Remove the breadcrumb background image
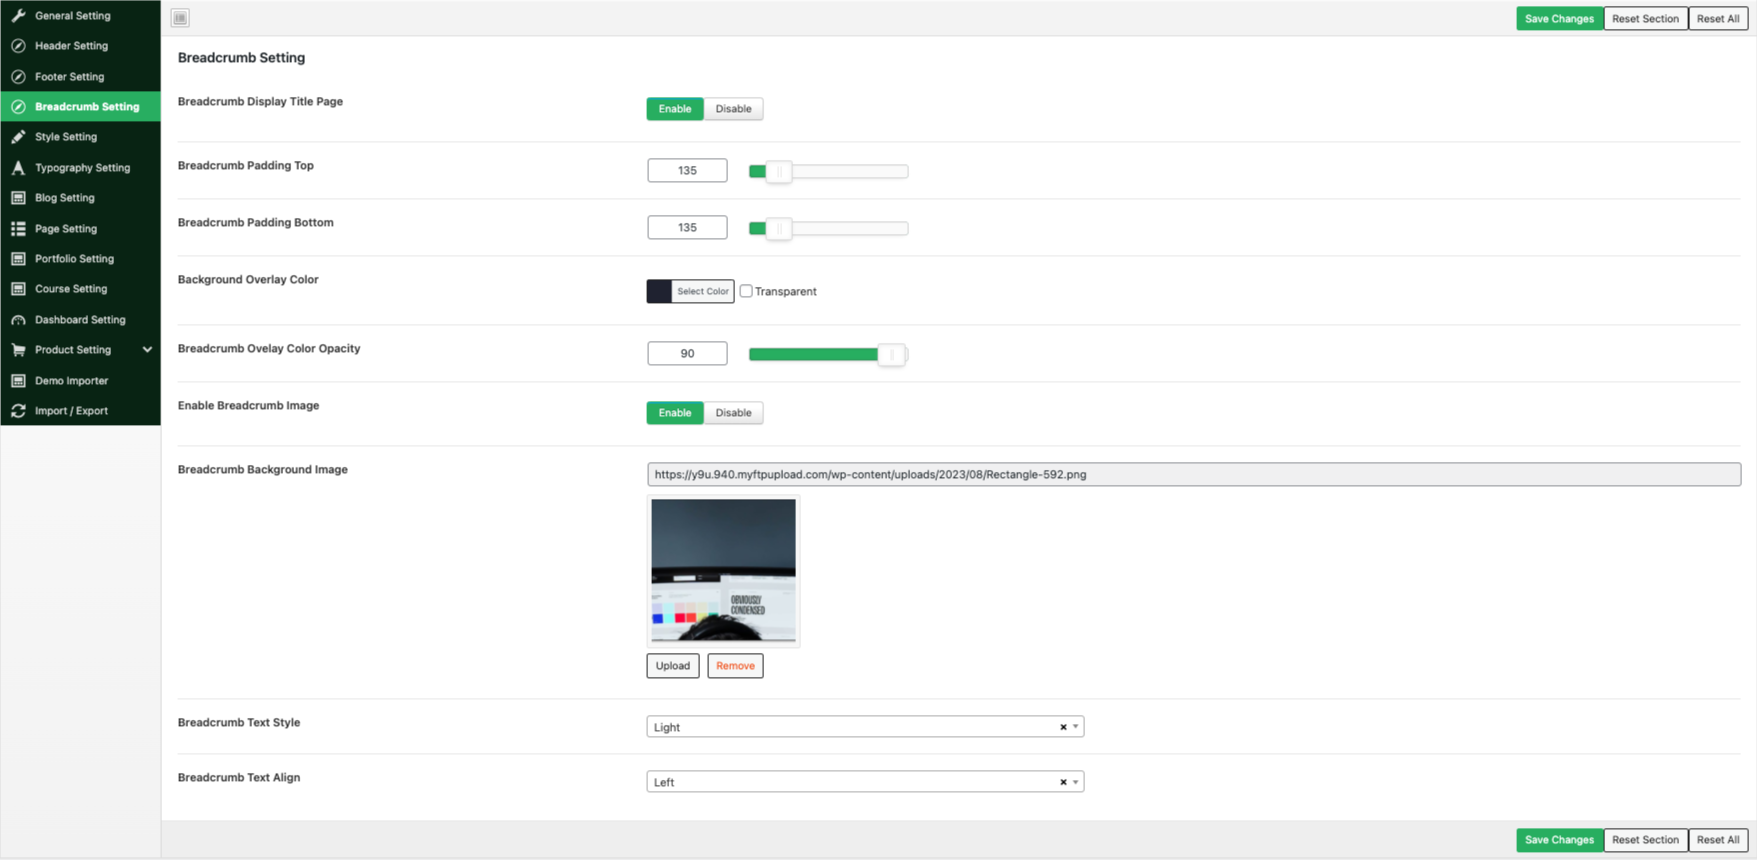The image size is (1757, 860). click(735, 666)
